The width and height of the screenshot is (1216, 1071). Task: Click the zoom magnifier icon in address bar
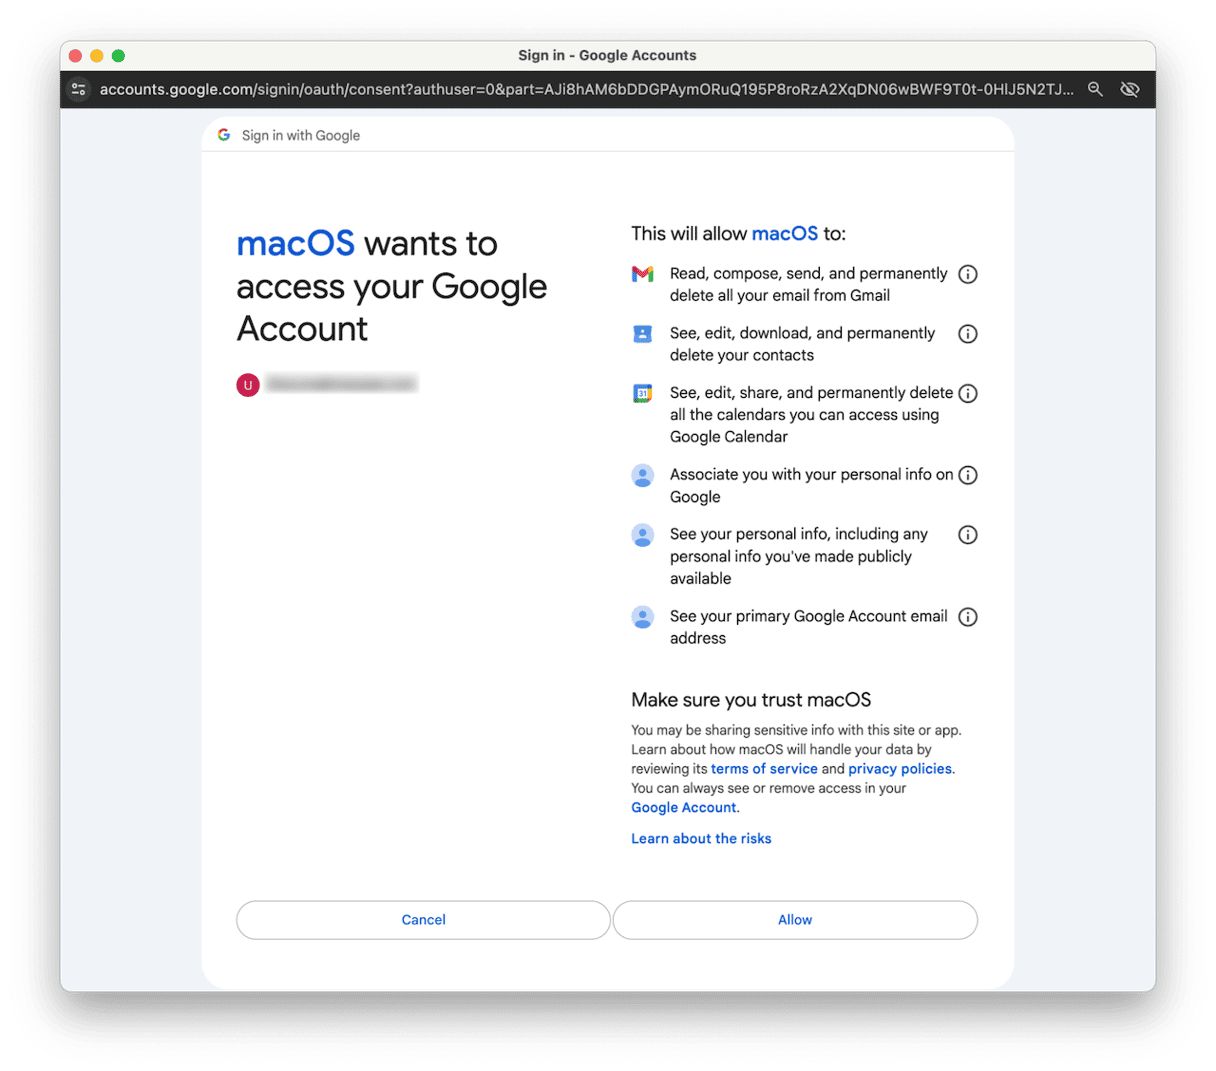1095,89
